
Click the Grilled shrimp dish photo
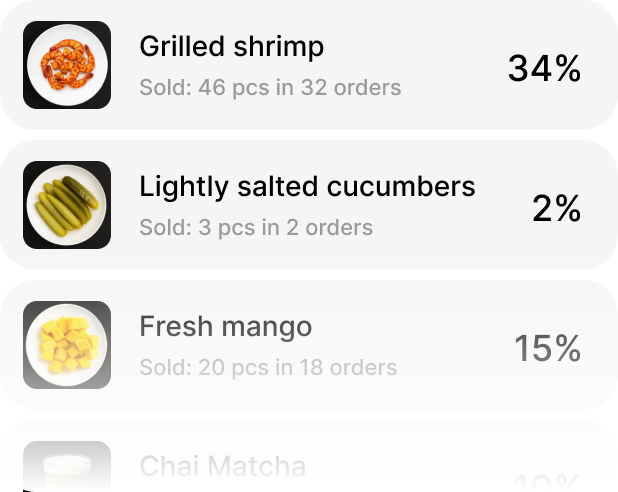pos(67,65)
